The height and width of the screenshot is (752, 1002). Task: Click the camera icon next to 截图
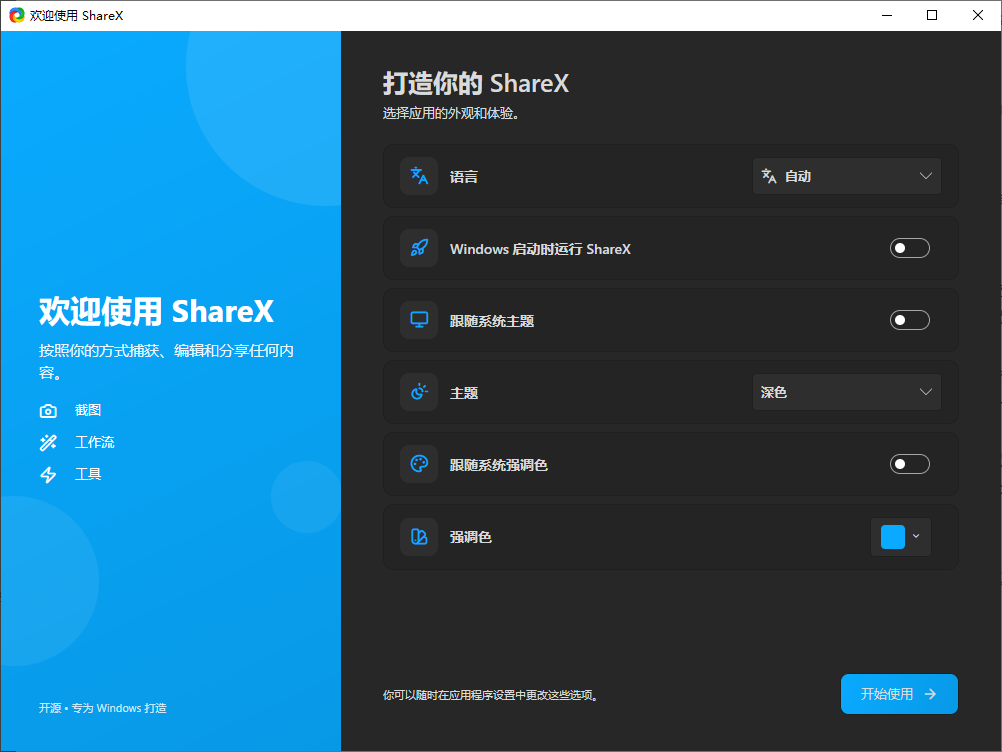pyautogui.click(x=48, y=411)
